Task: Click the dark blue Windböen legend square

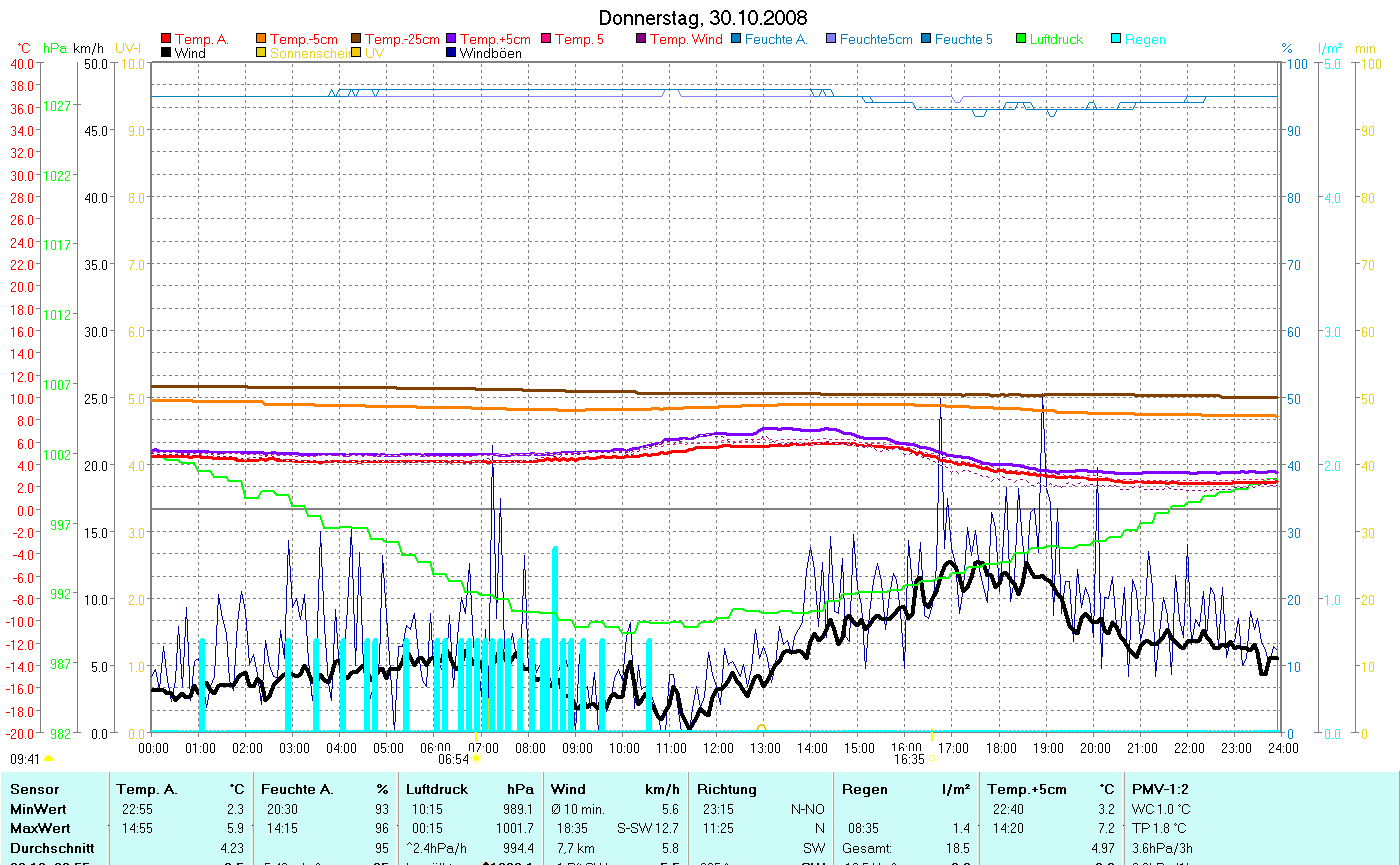Action: click(451, 53)
